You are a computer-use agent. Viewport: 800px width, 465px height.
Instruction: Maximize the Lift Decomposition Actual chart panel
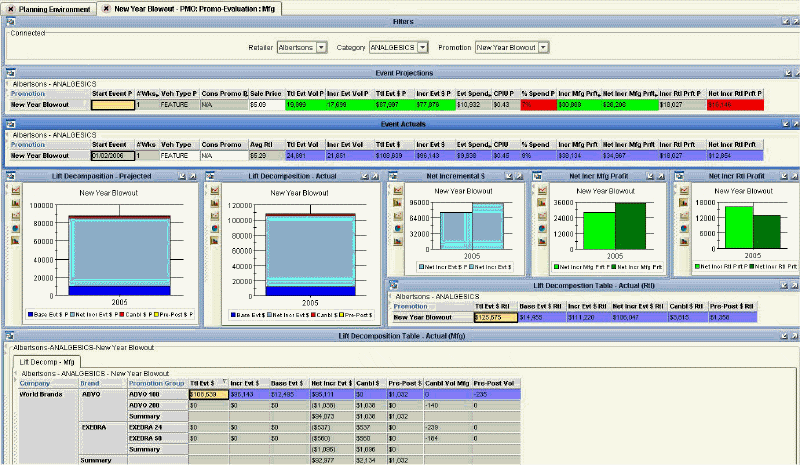(374, 176)
